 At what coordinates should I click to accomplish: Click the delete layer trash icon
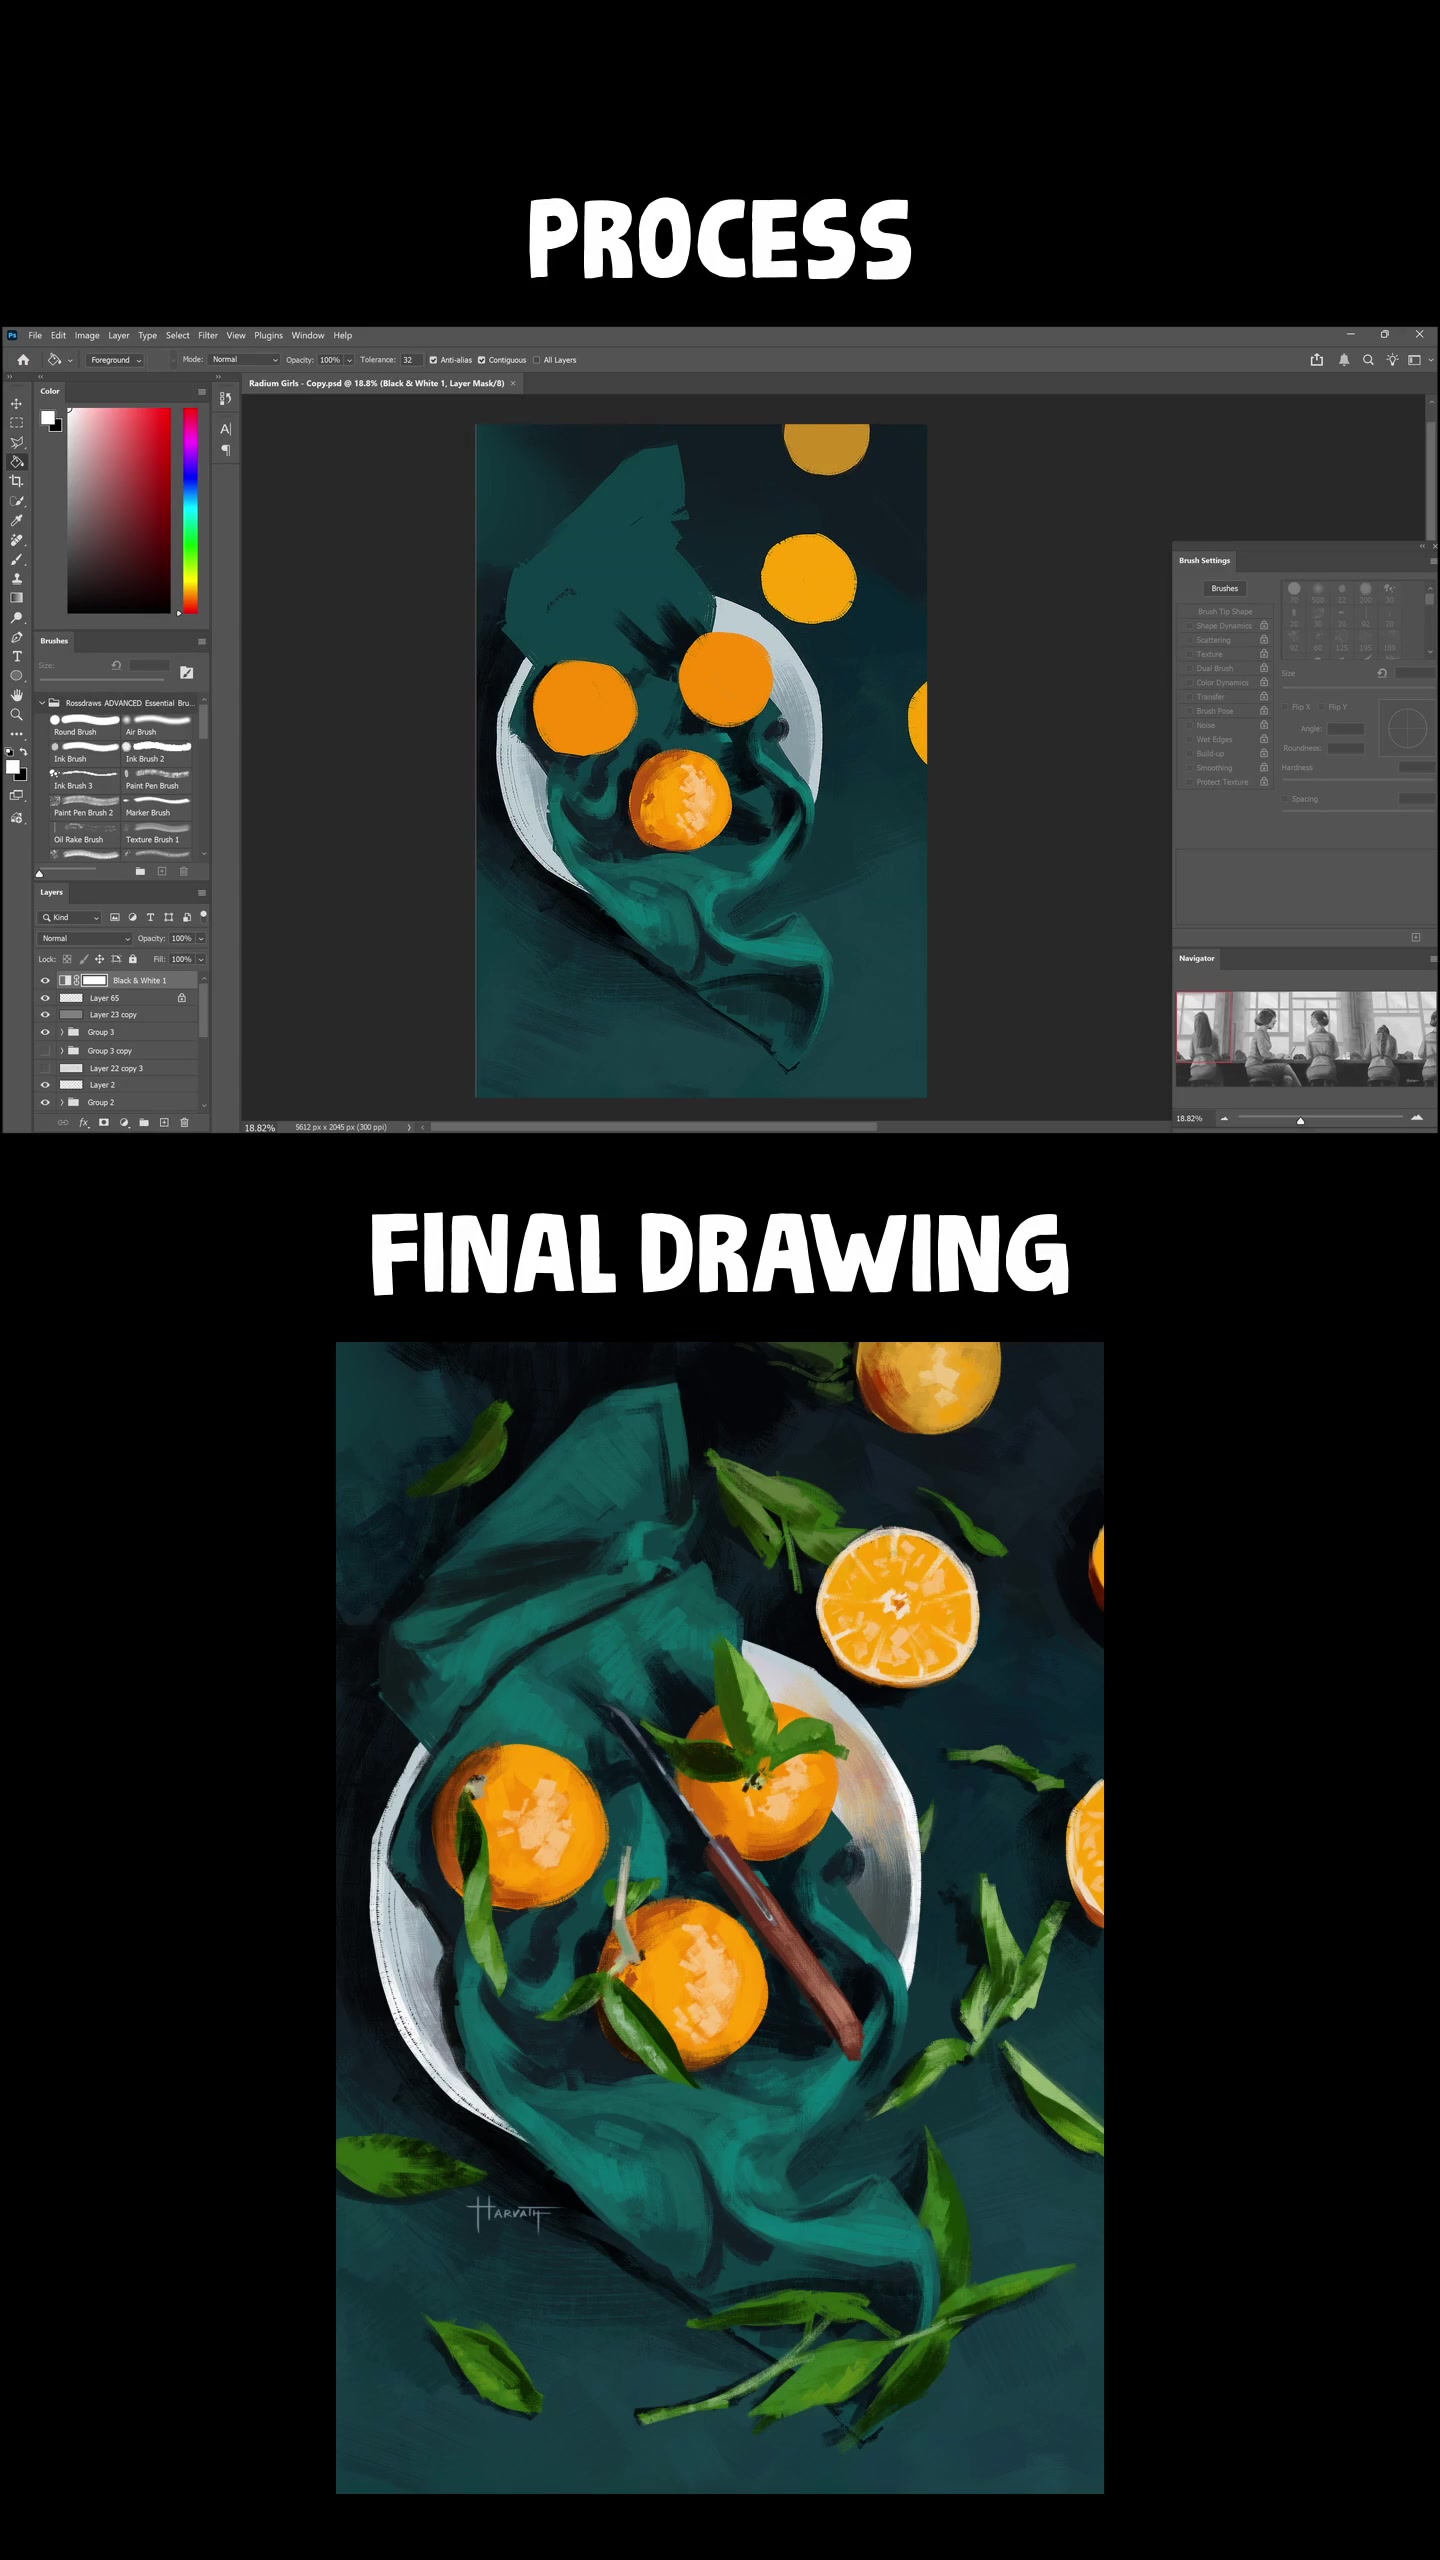[x=184, y=1123]
